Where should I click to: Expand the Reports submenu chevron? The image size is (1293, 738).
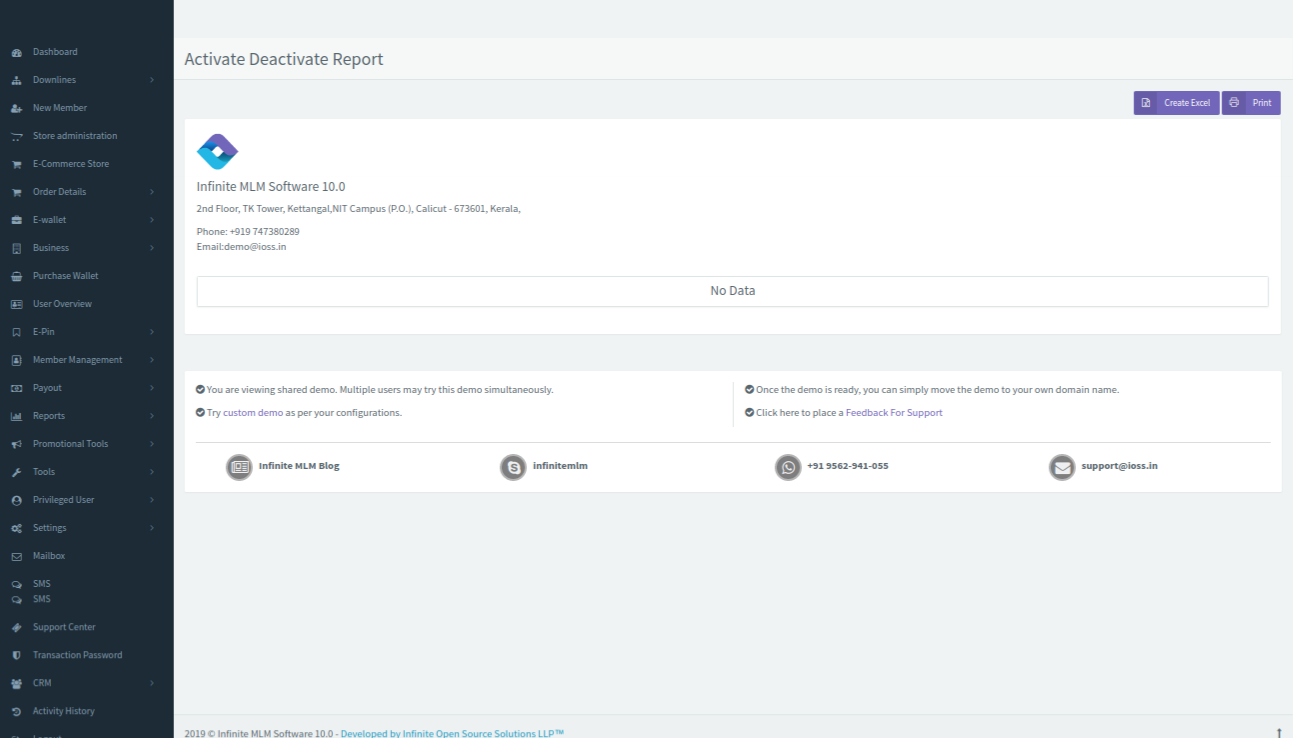coord(152,416)
